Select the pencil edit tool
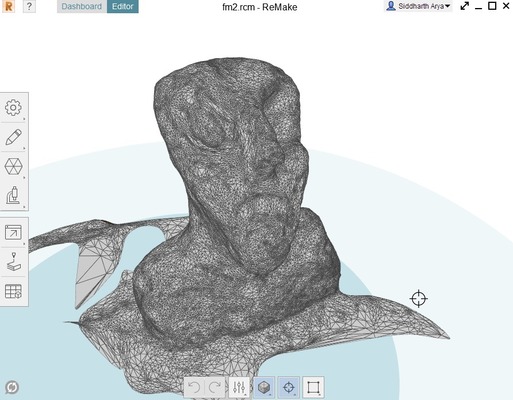 coord(13,137)
